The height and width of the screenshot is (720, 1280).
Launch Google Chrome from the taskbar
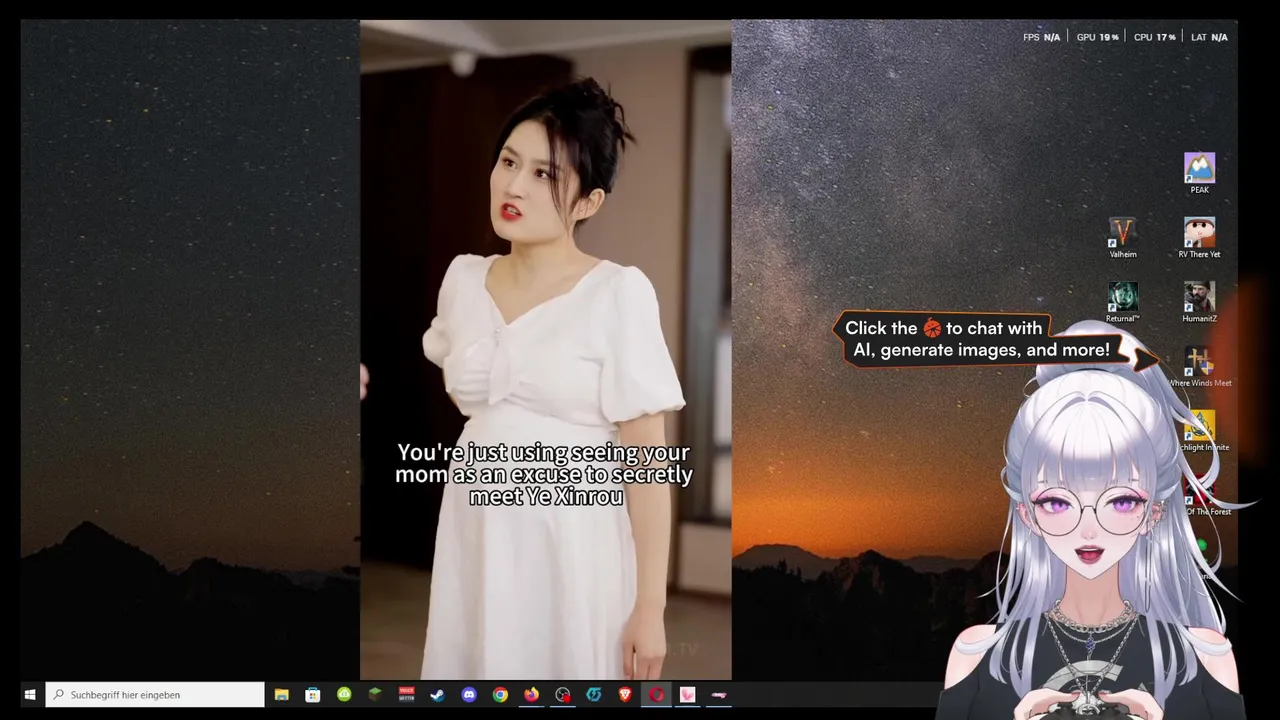coord(500,695)
